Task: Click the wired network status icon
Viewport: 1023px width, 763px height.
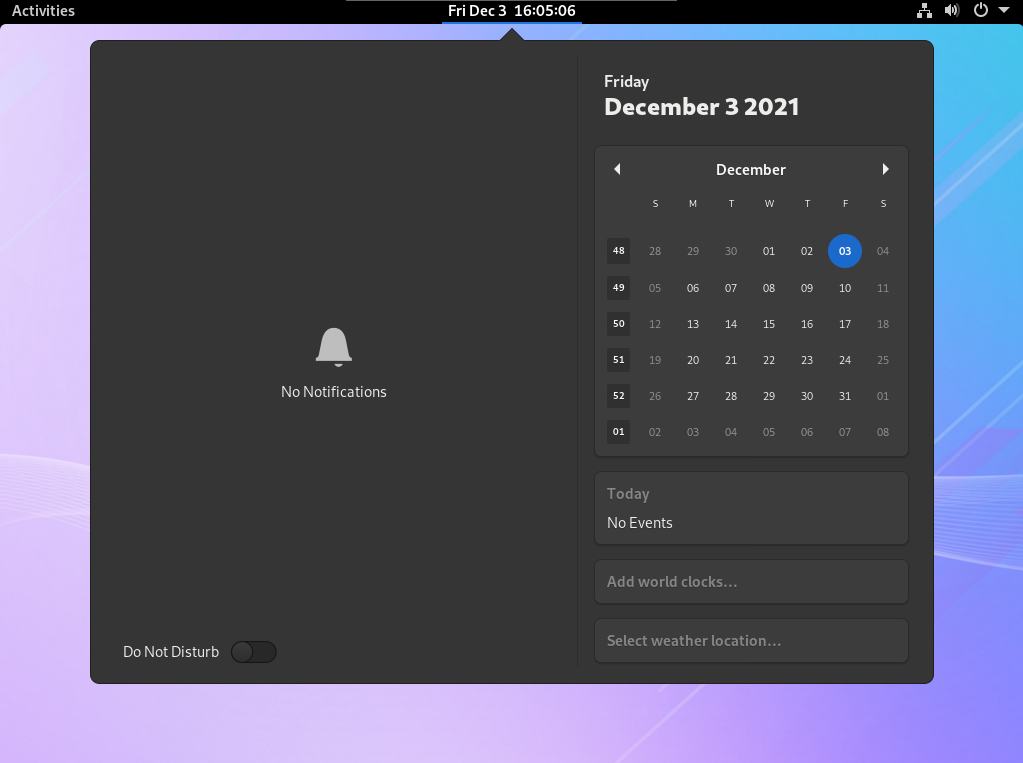Action: click(924, 11)
